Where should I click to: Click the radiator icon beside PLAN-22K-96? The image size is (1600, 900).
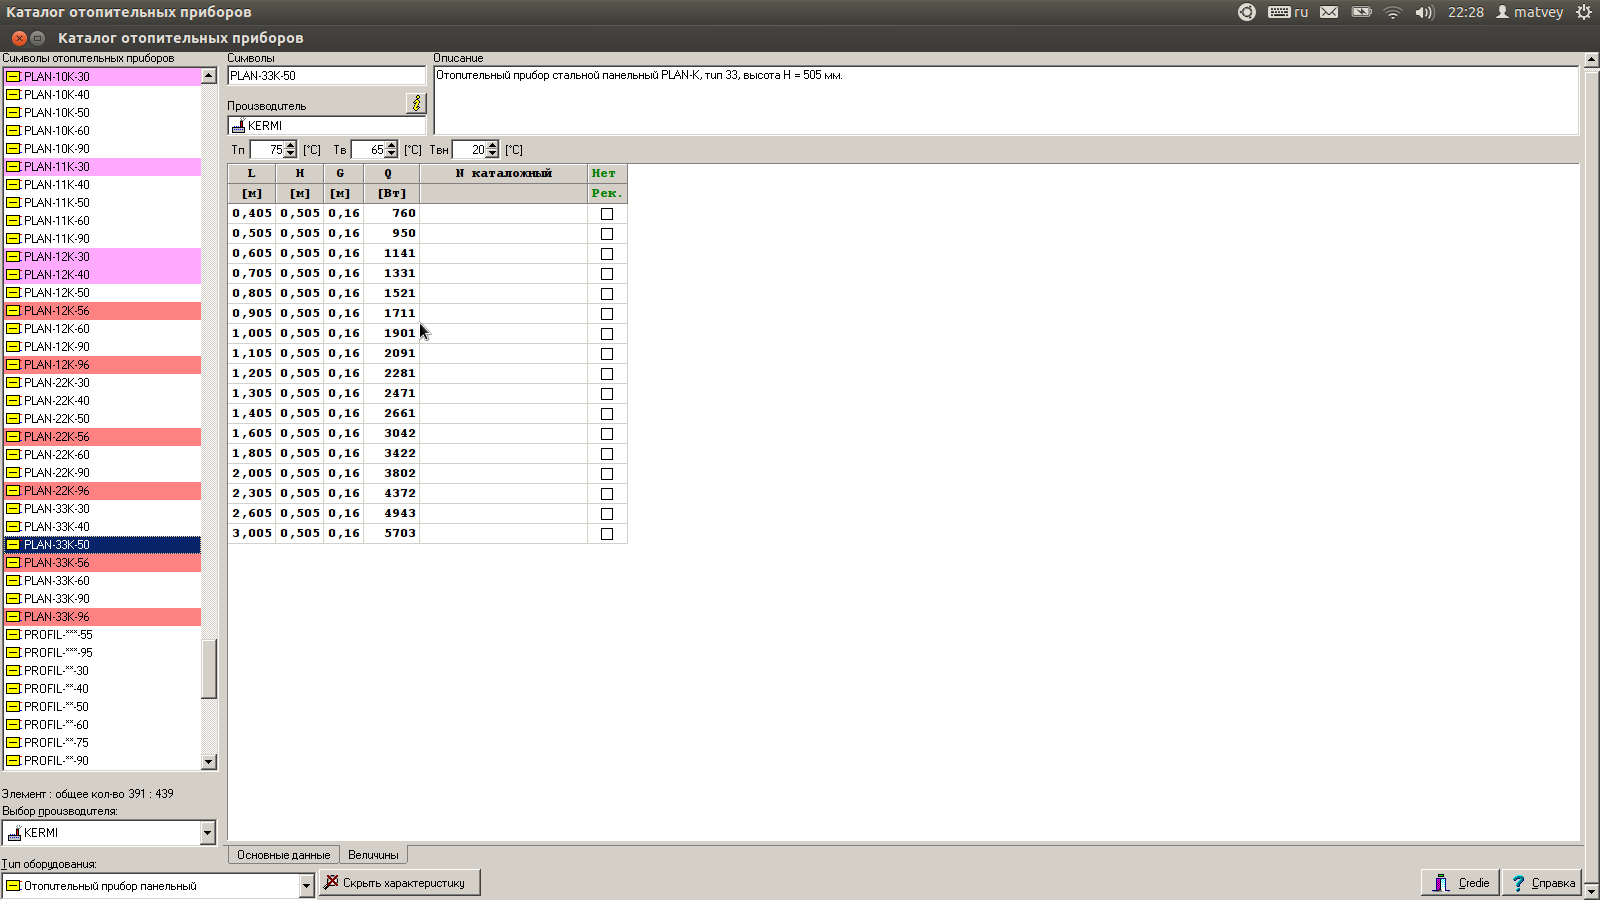pos(13,491)
